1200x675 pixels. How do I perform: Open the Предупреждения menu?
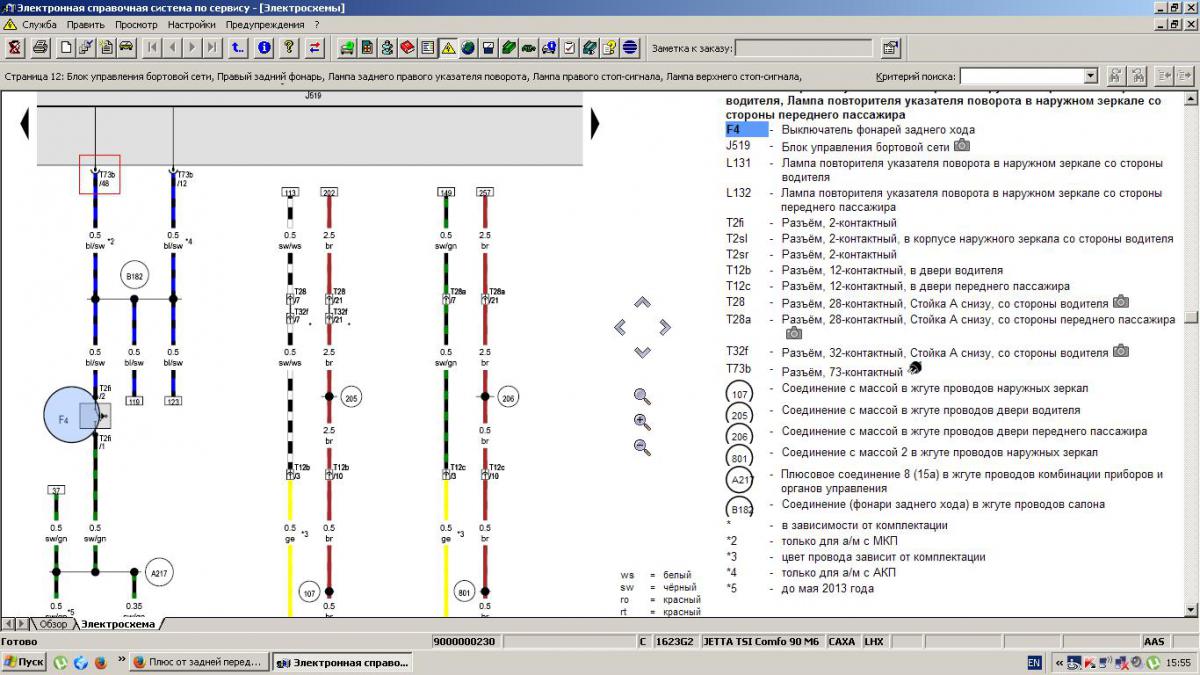pos(265,24)
